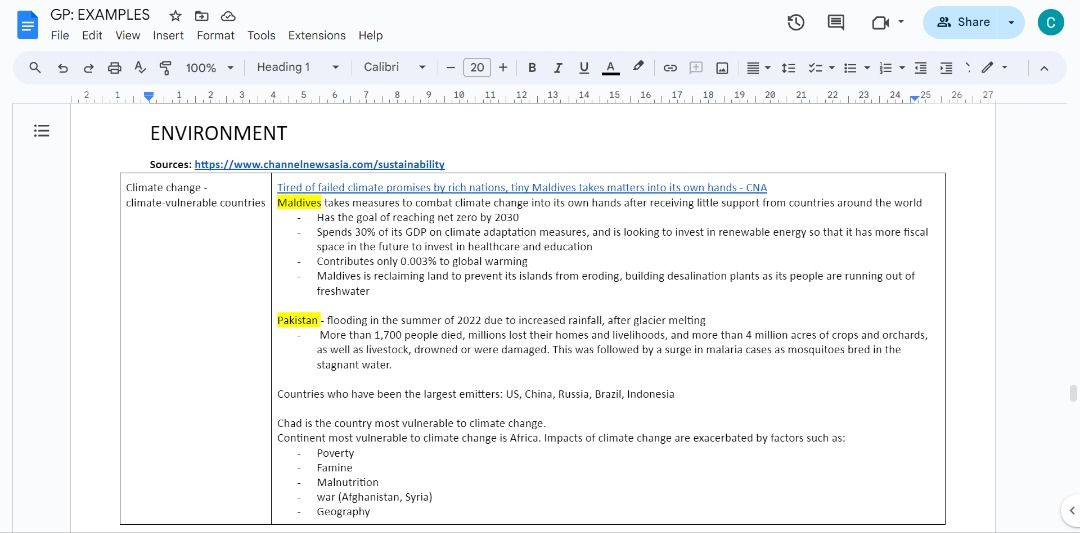Open the Insert menu
This screenshot has height=533, width=1080.
[x=168, y=35]
